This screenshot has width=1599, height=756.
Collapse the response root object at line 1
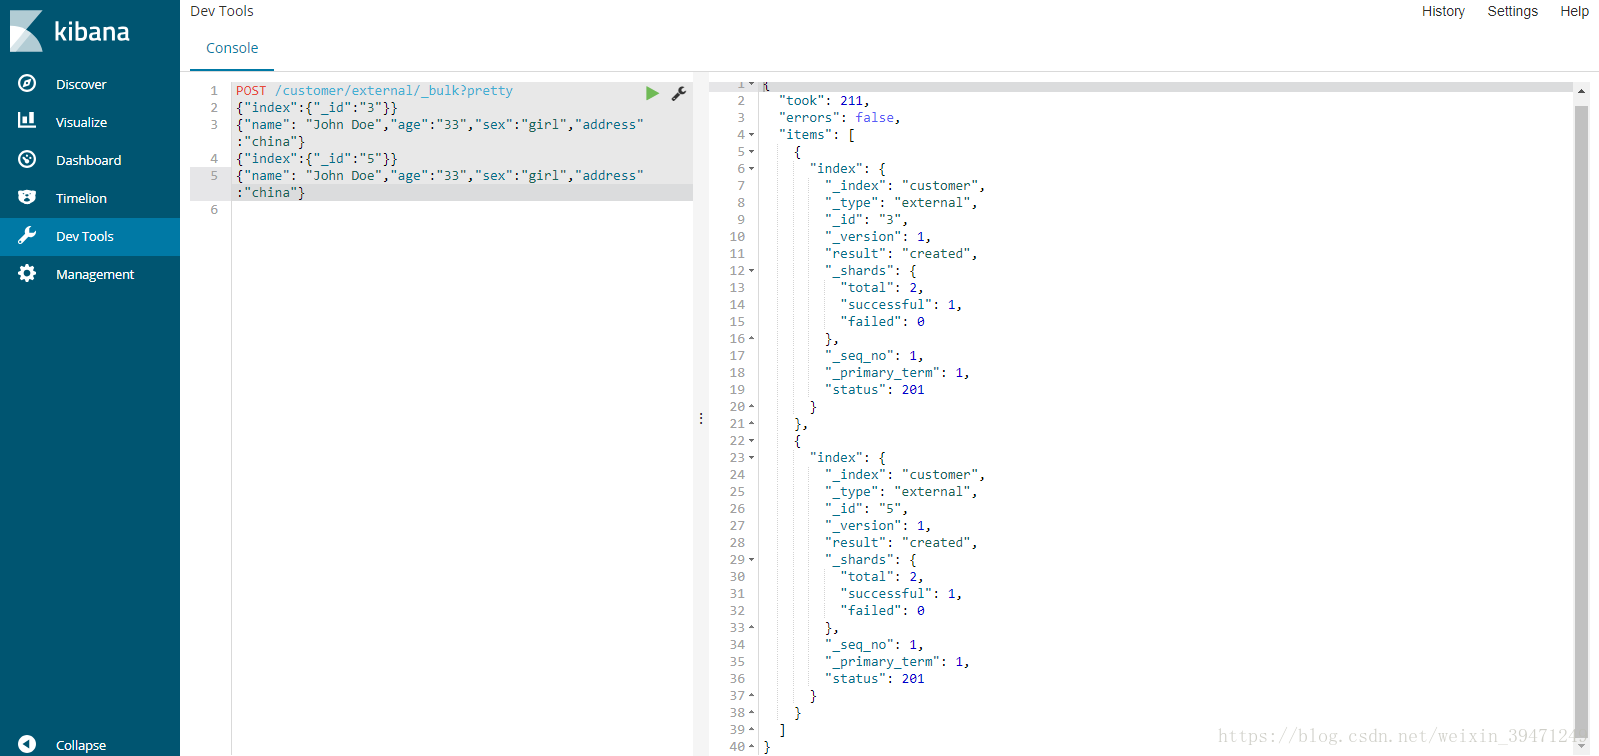[x=752, y=84]
